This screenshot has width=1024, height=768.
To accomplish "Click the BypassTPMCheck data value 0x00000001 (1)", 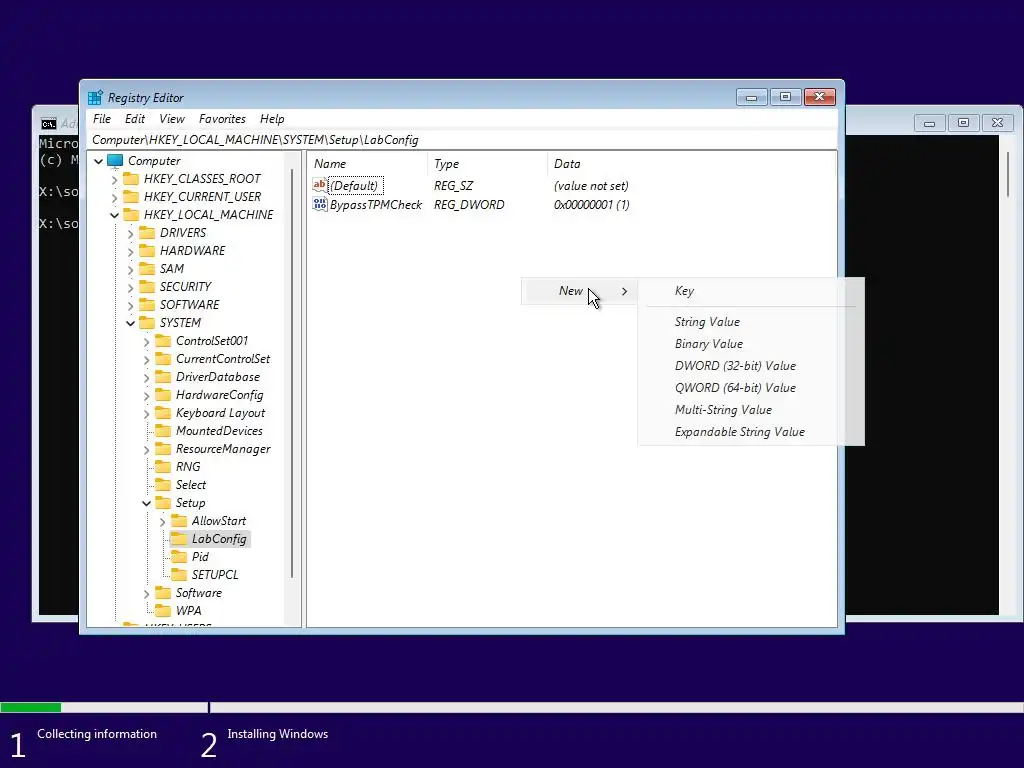I will point(592,204).
